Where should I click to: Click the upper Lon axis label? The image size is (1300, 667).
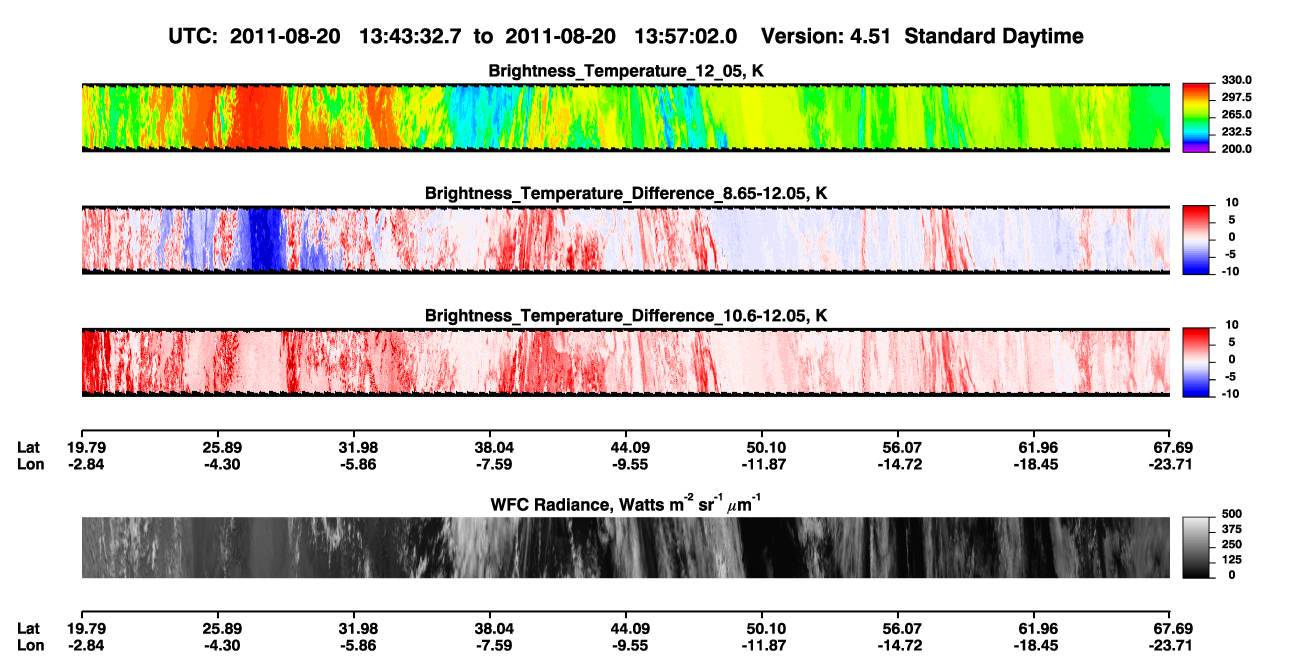pos(29,464)
